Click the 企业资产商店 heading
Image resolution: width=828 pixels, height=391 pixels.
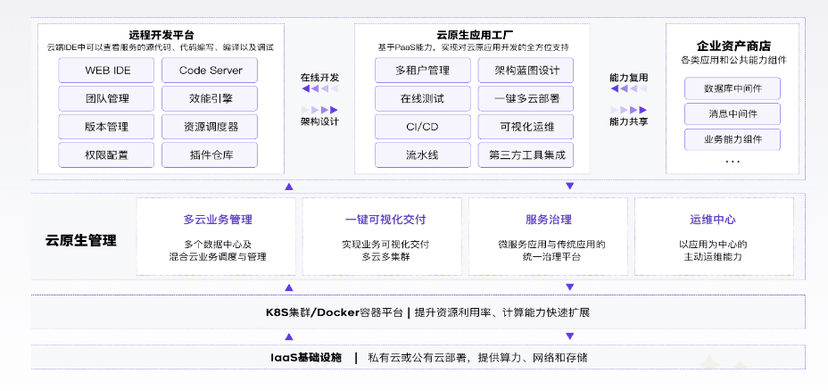coord(733,45)
